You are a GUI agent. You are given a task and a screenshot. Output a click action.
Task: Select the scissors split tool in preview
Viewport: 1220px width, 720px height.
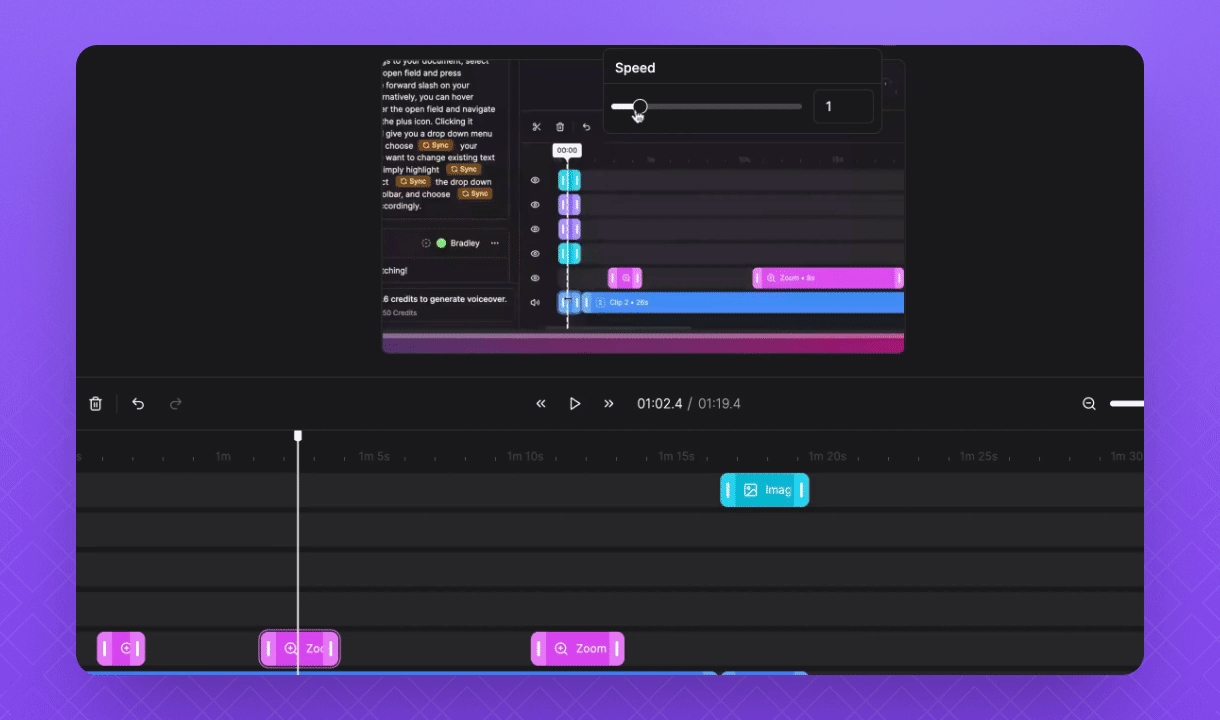click(536, 127)
